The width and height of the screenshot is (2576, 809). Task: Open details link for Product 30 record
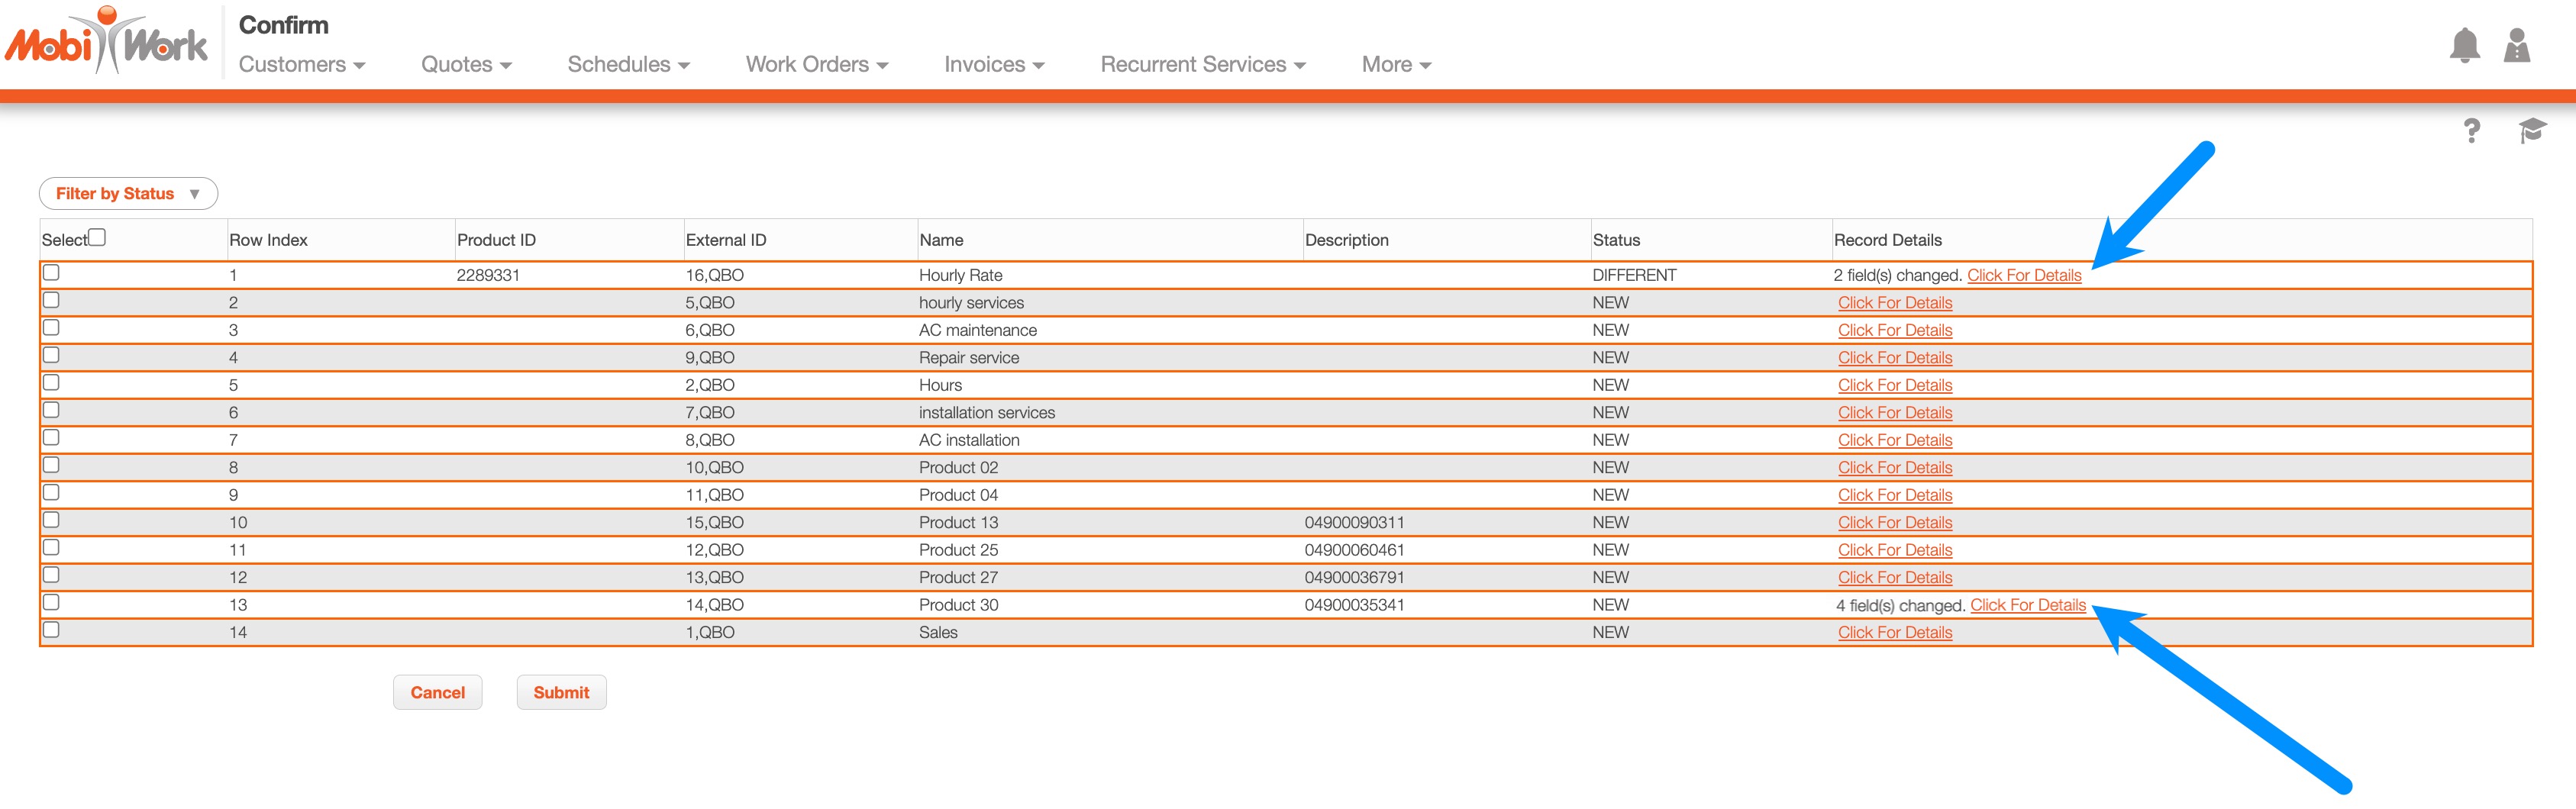coord(2027,606)
